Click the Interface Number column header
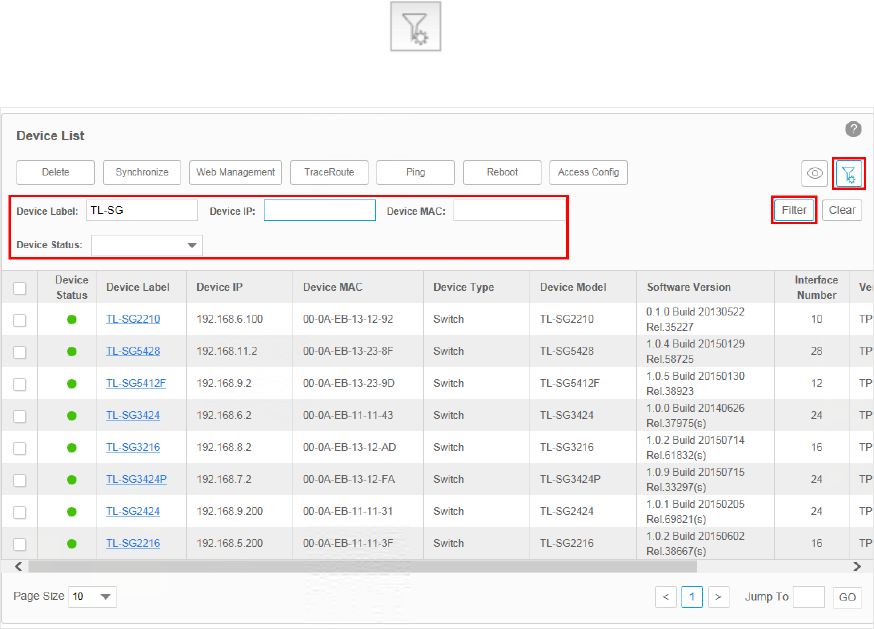 click(x=816, y=288)
